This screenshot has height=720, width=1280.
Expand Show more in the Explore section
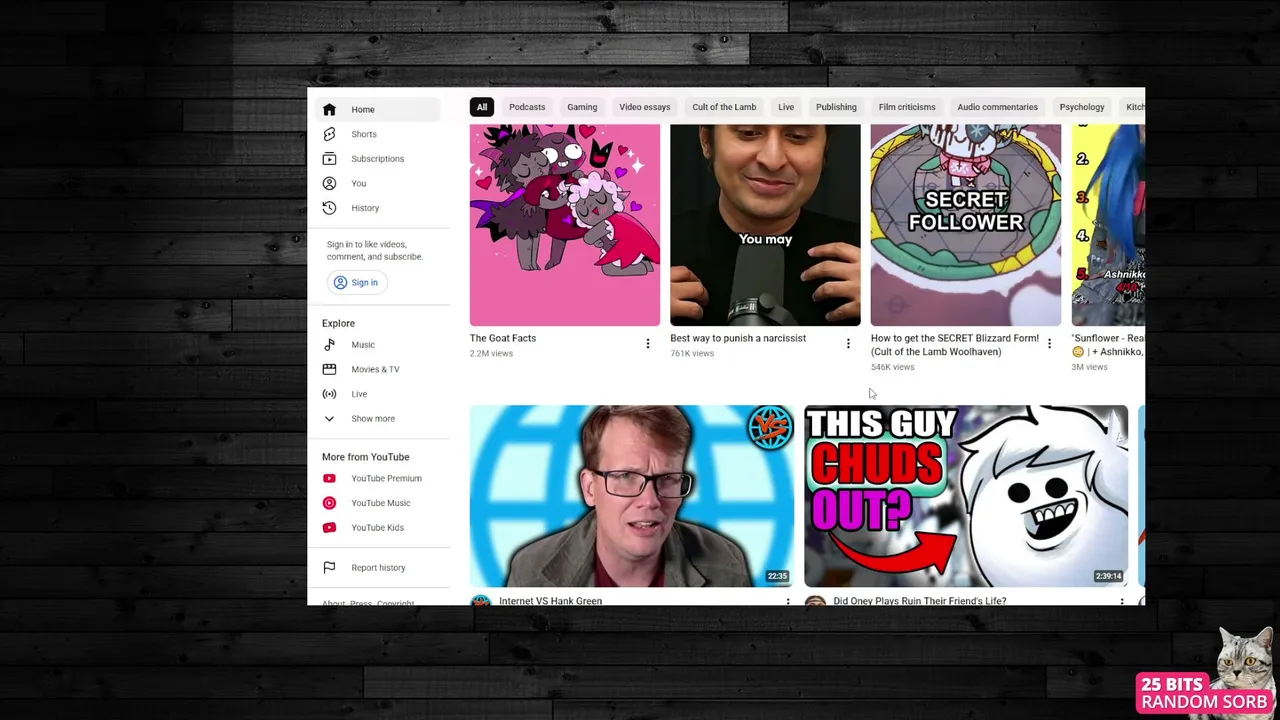click(x=372, y=418)
